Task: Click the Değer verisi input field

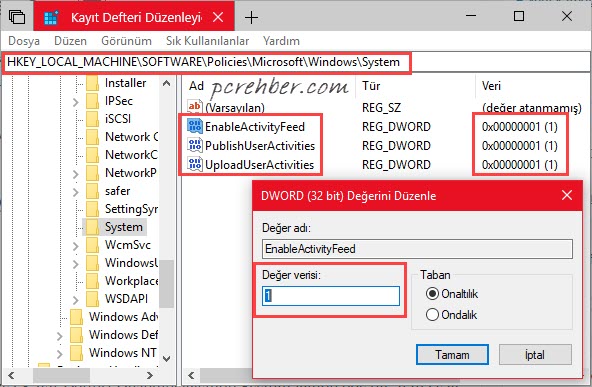Action: (x=331, y=296)
